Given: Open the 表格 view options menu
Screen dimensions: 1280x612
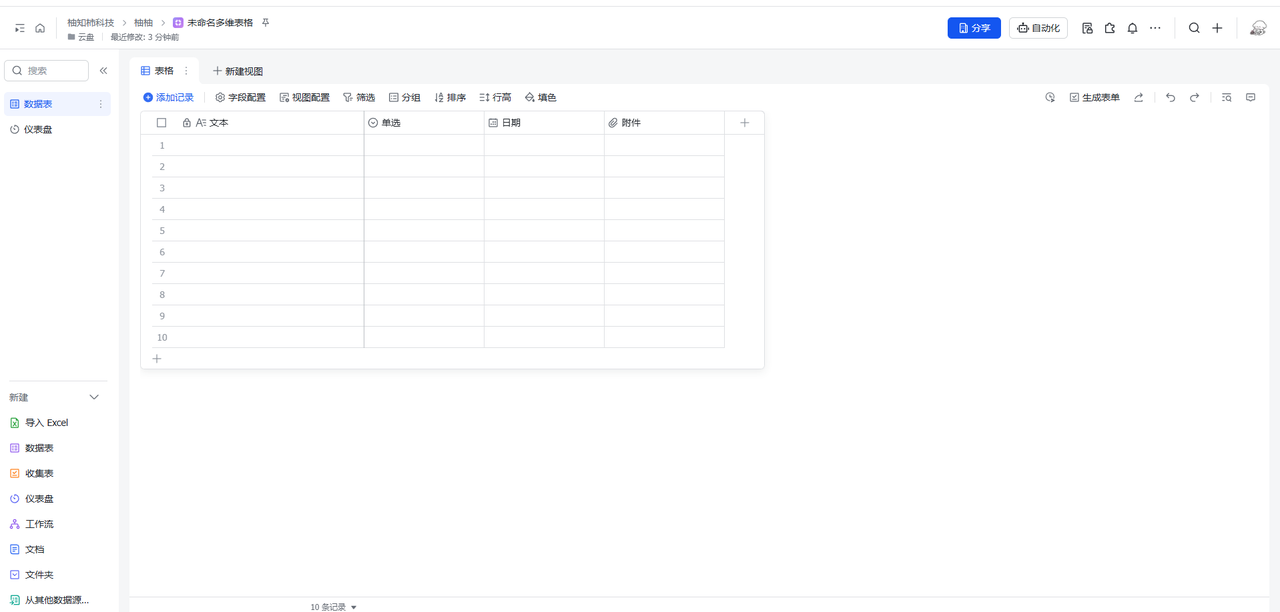Looking at the screenshot, I should [x=186, y=71].
